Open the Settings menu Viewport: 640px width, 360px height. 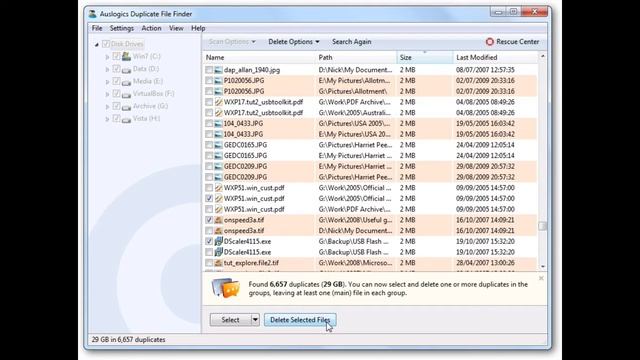122,28
